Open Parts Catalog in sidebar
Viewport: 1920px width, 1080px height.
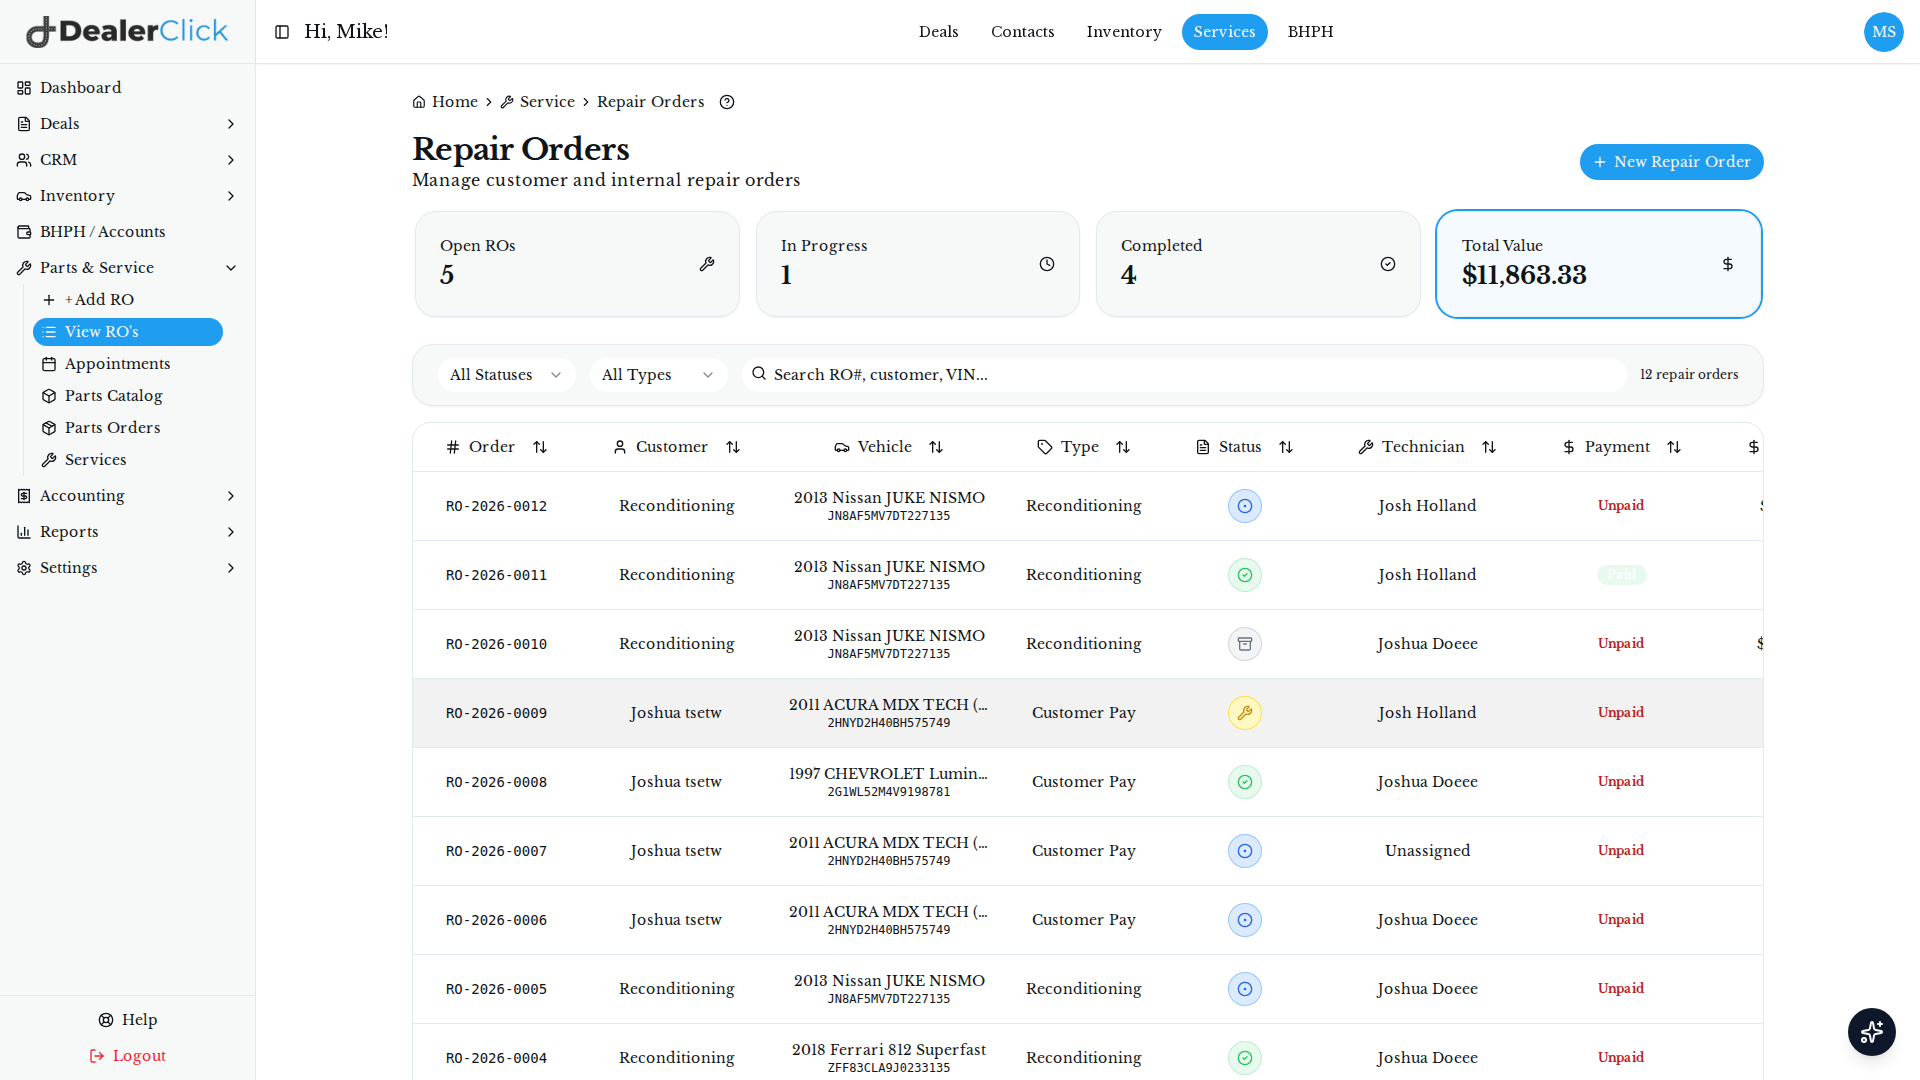click(128, 396)
